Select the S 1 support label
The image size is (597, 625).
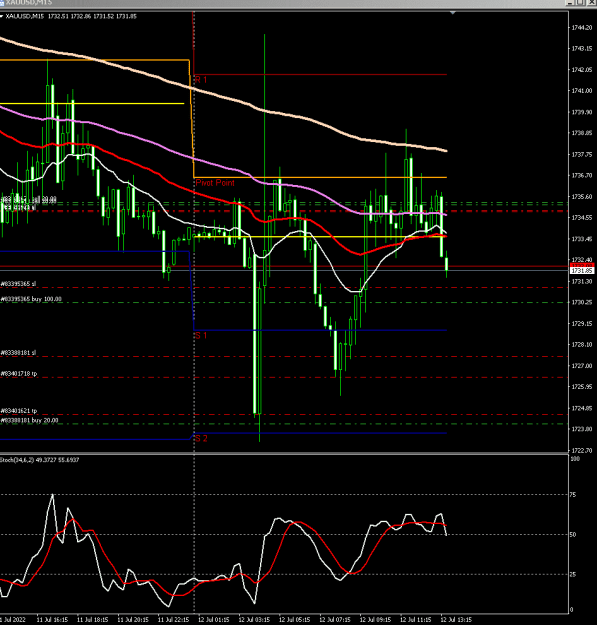pyautogui.click(x=201, y=336)
